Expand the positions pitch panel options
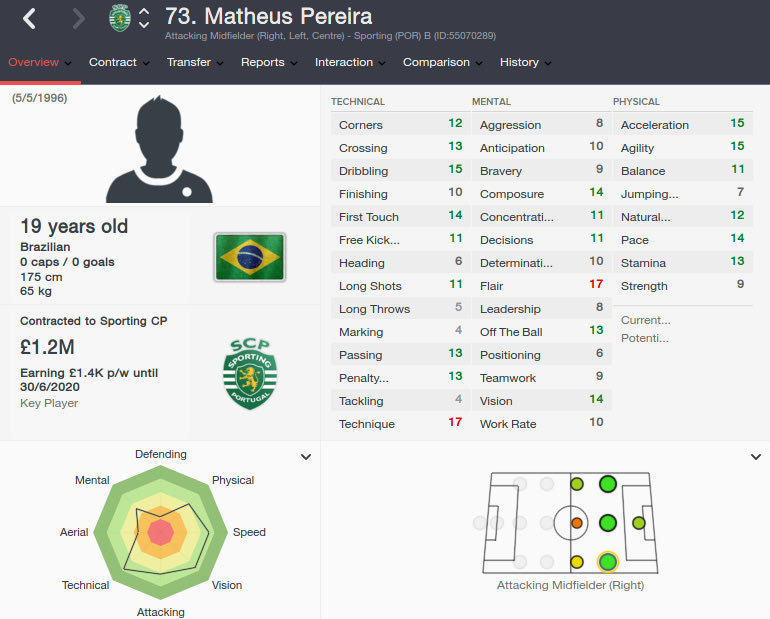This screenshot has height=619, width=770. pyautogui.click(x=755, y=457)
